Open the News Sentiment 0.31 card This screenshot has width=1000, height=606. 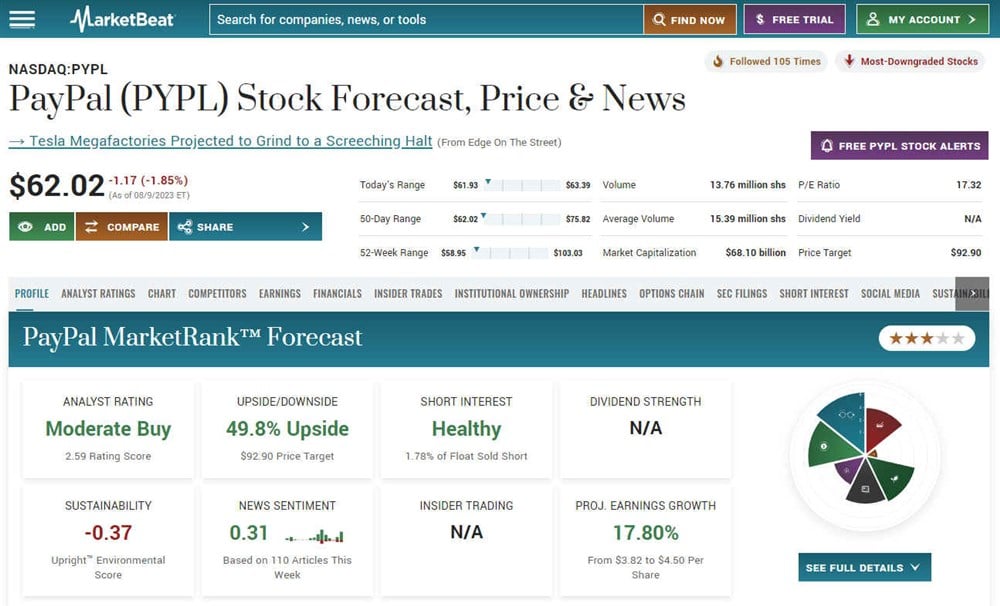click(287, 540)
